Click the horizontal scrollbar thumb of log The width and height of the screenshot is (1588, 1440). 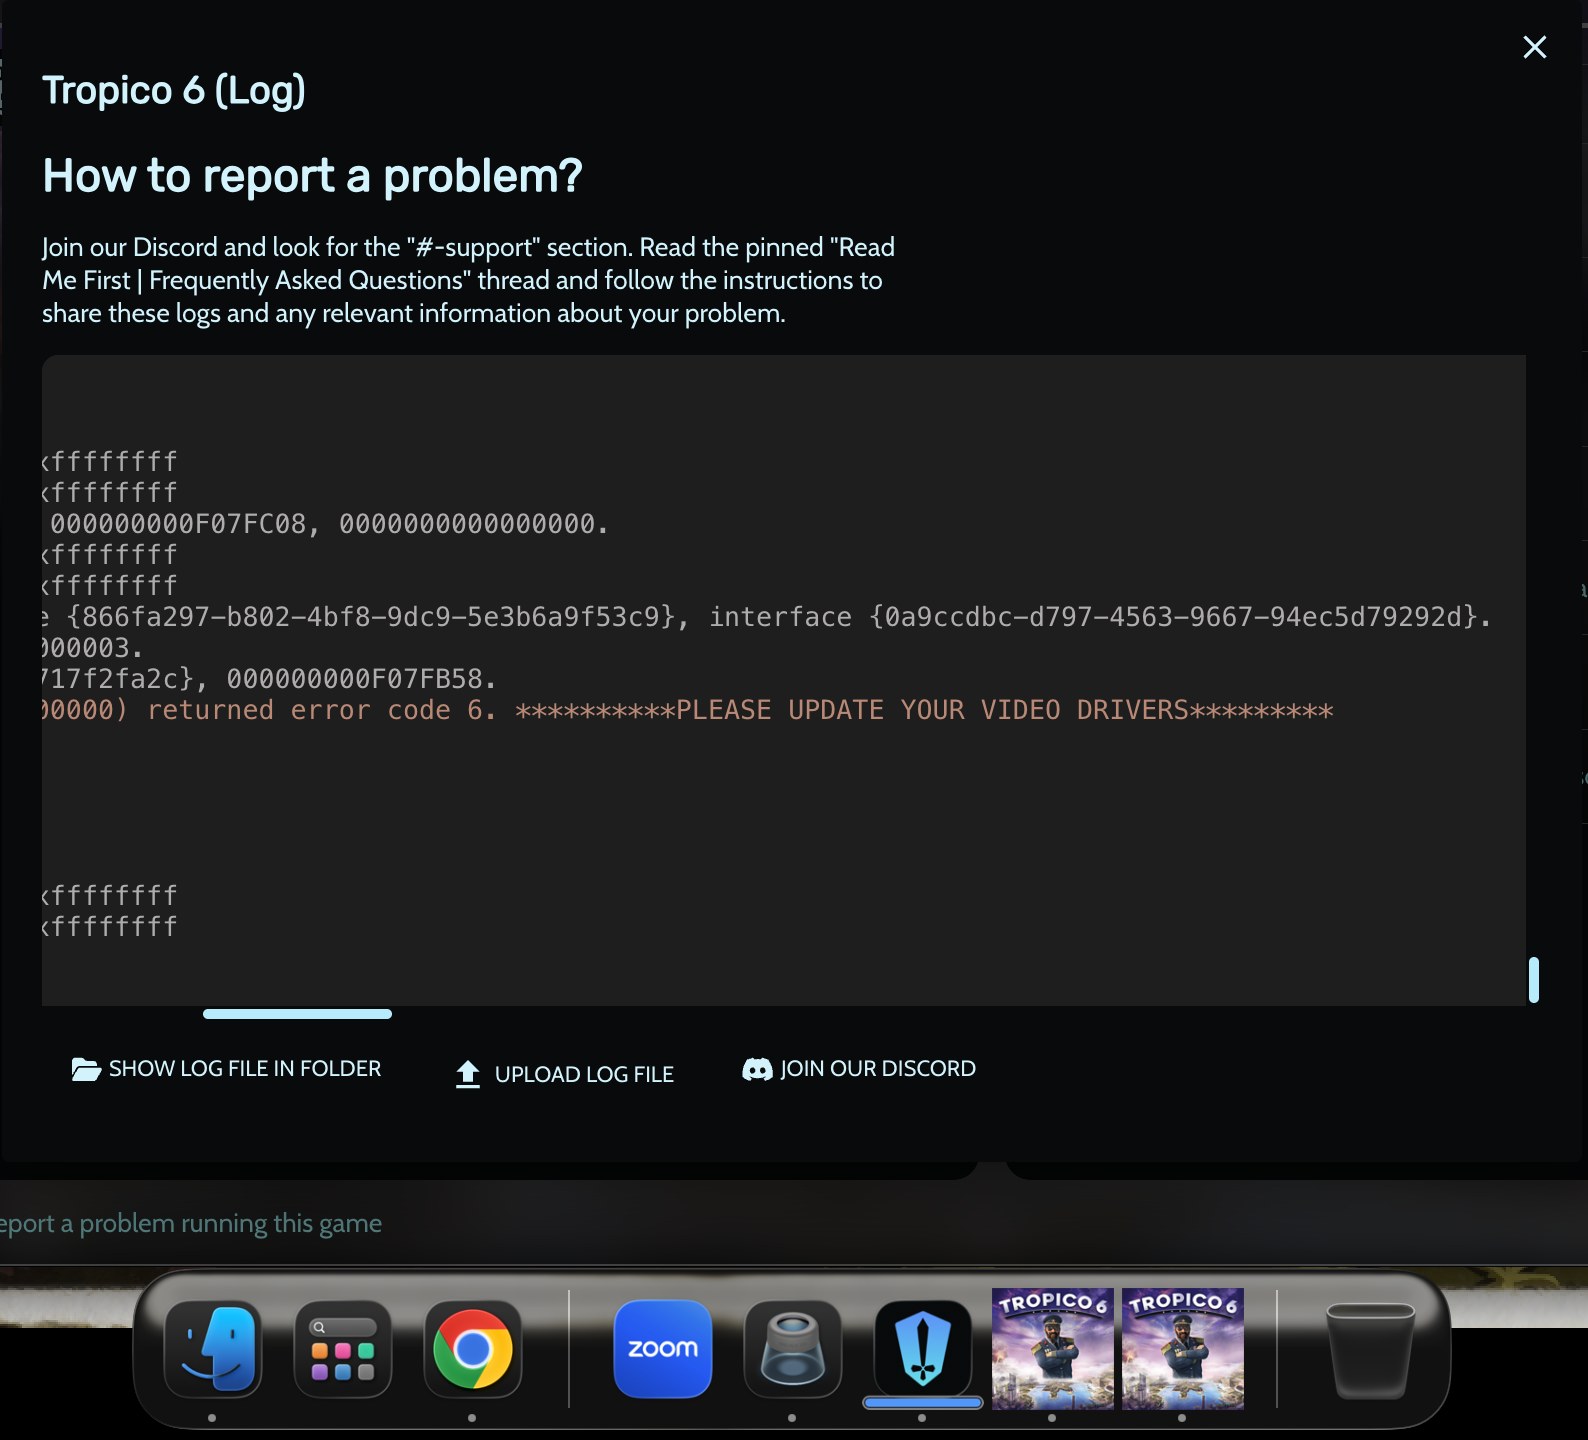coord(297,1014)
